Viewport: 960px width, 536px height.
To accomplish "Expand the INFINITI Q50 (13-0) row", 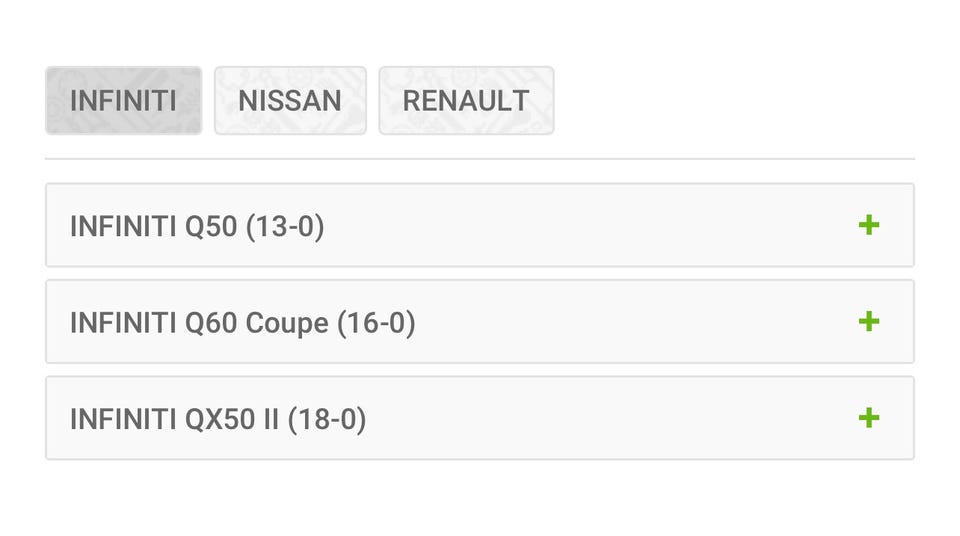I will click(479, 225).
